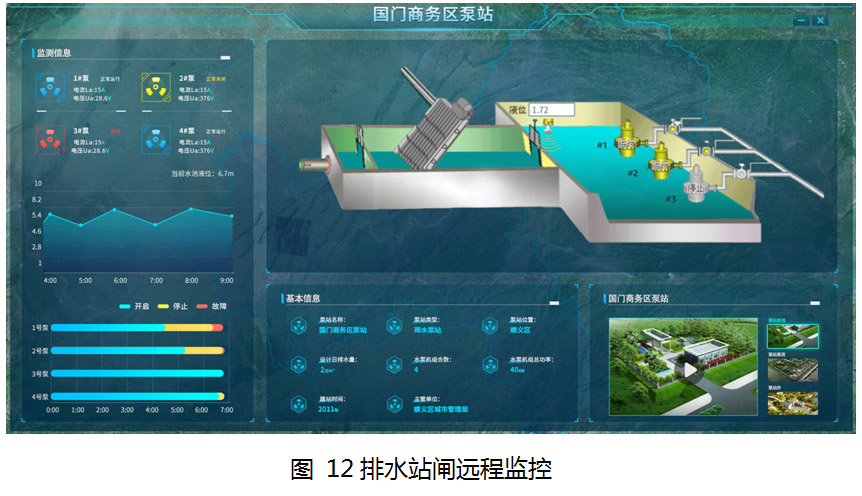Click the 泵站名称 hexagon icon
The height and width of the screenshot is (496, 862).
point(298,325)
